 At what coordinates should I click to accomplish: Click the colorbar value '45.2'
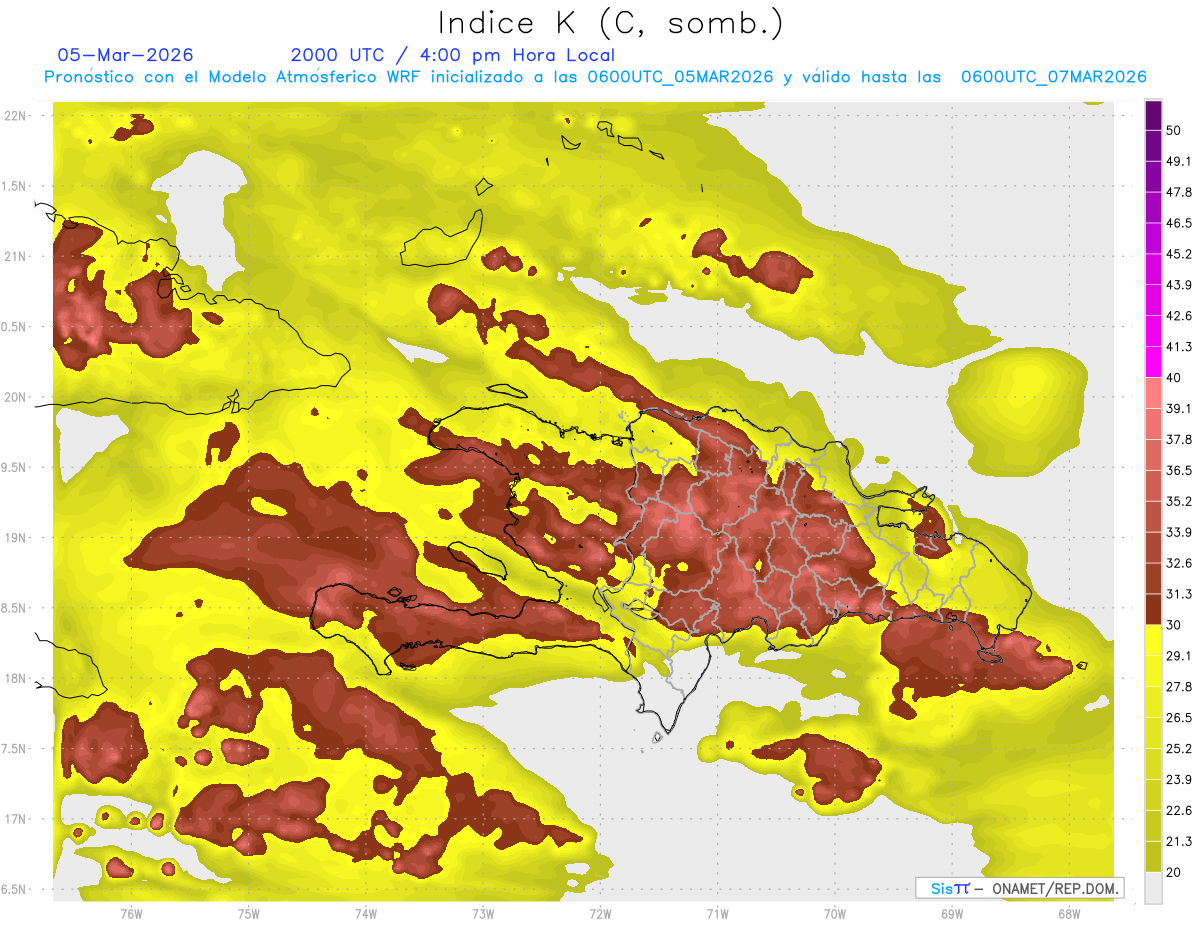coord(1179,254)
